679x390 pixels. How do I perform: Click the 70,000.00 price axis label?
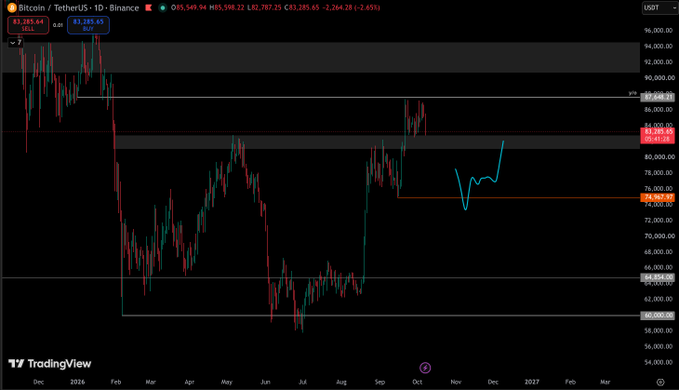point(659,236)
